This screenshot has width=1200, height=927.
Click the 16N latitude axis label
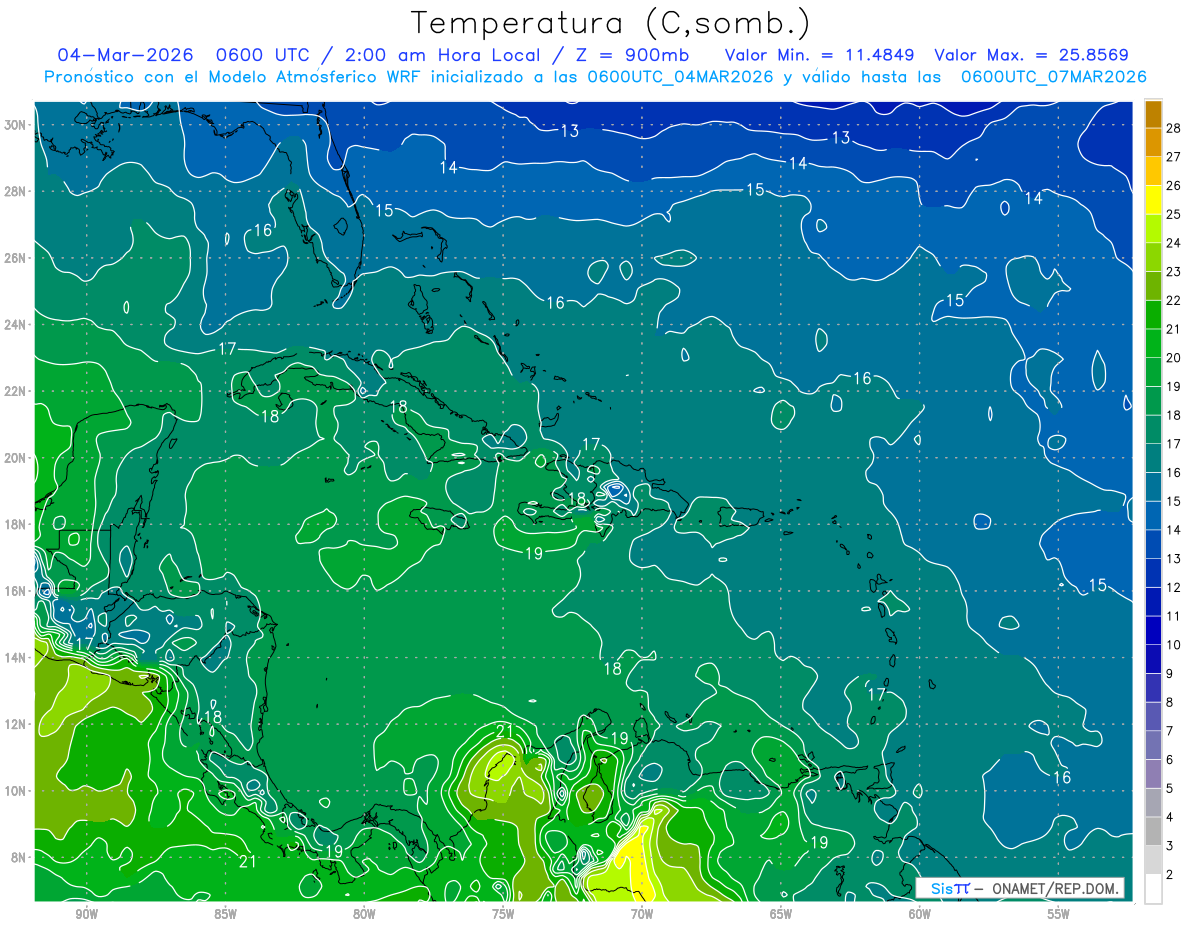tap(15, 591)
